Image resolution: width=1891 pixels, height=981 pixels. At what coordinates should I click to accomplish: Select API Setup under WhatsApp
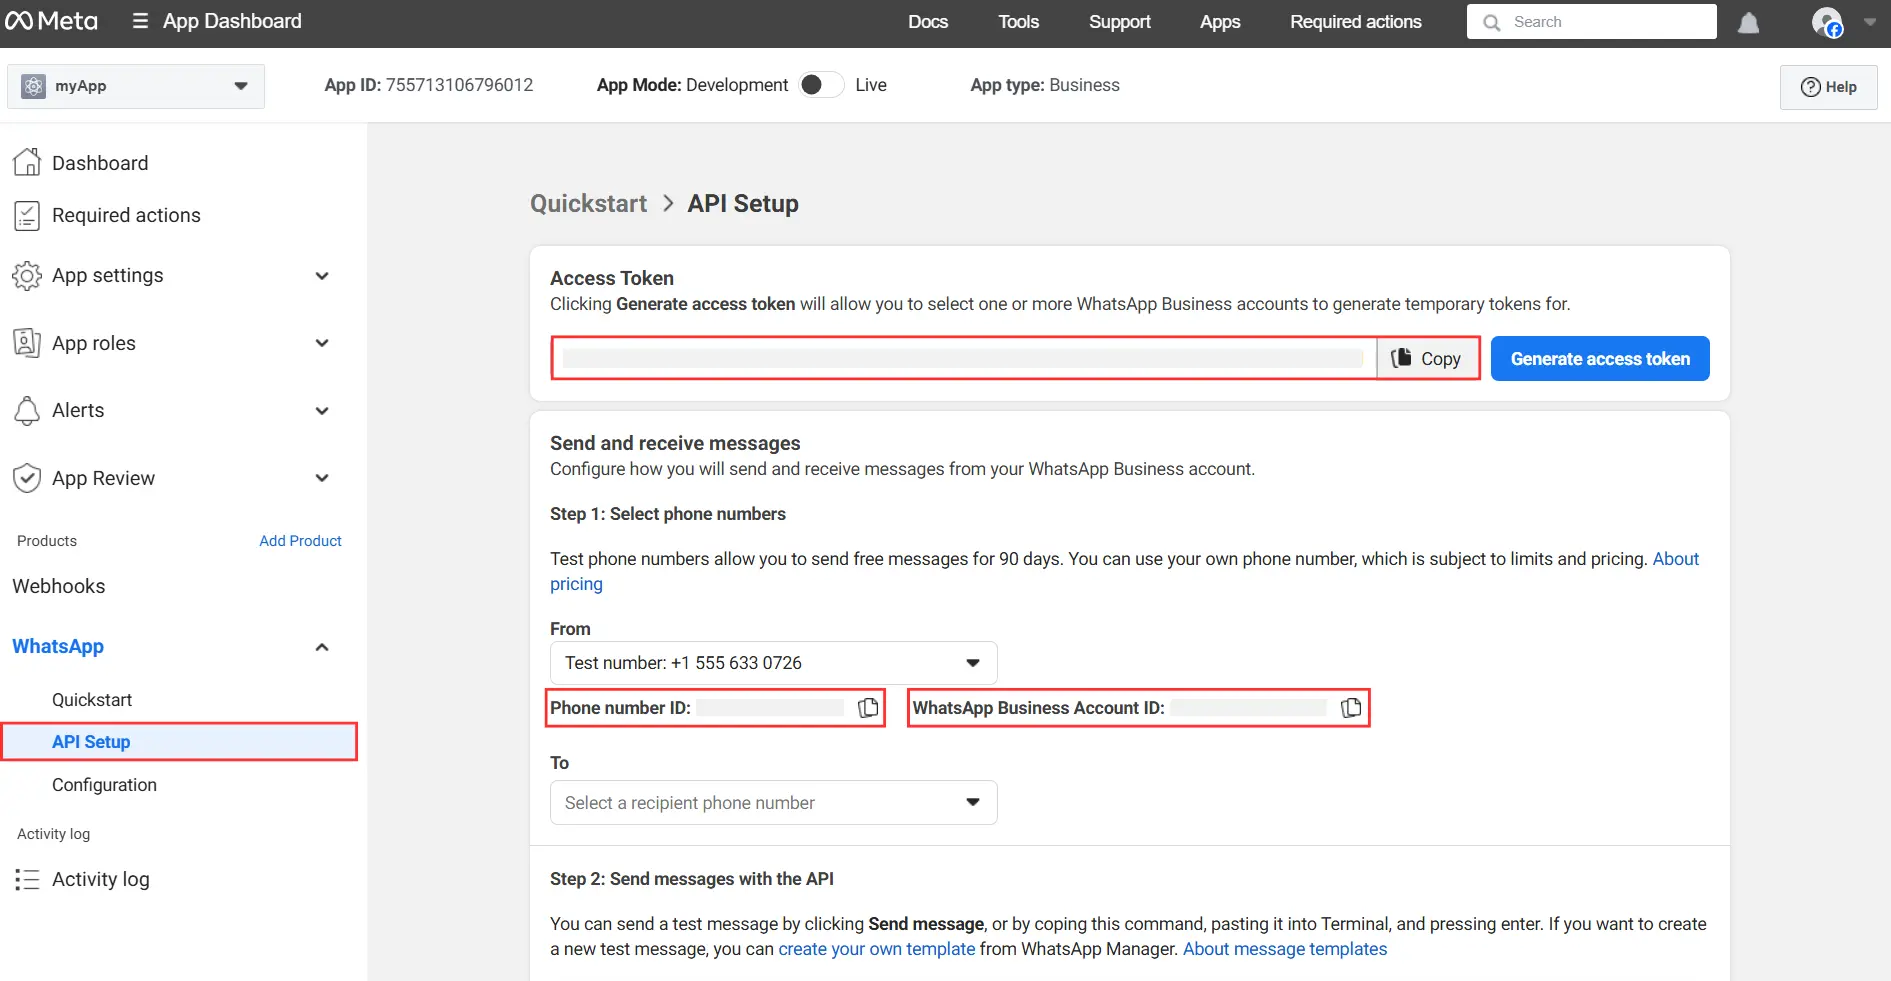click(179, 742)
